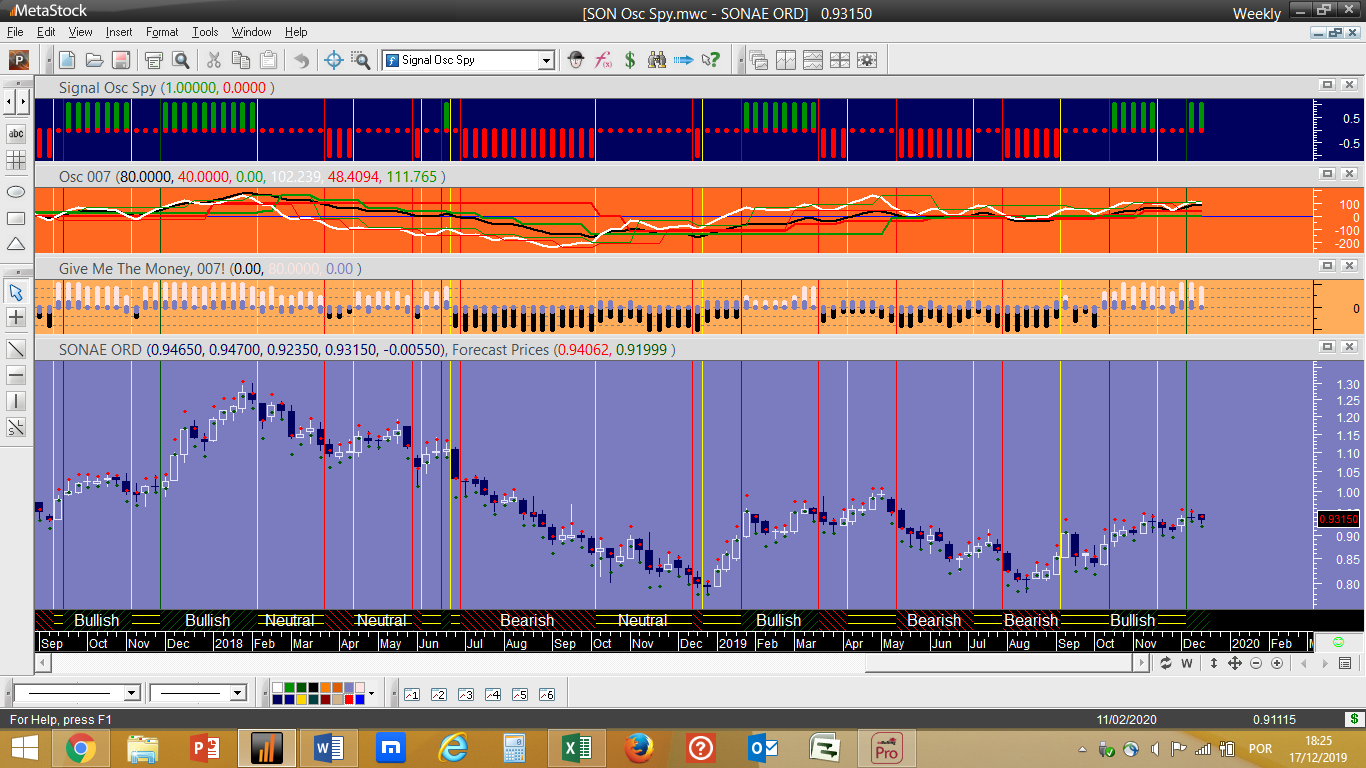Viewport: 1366px width, 768px height.
Task: Click the green dollar sign icon
Action: click(x=630, y=60)
